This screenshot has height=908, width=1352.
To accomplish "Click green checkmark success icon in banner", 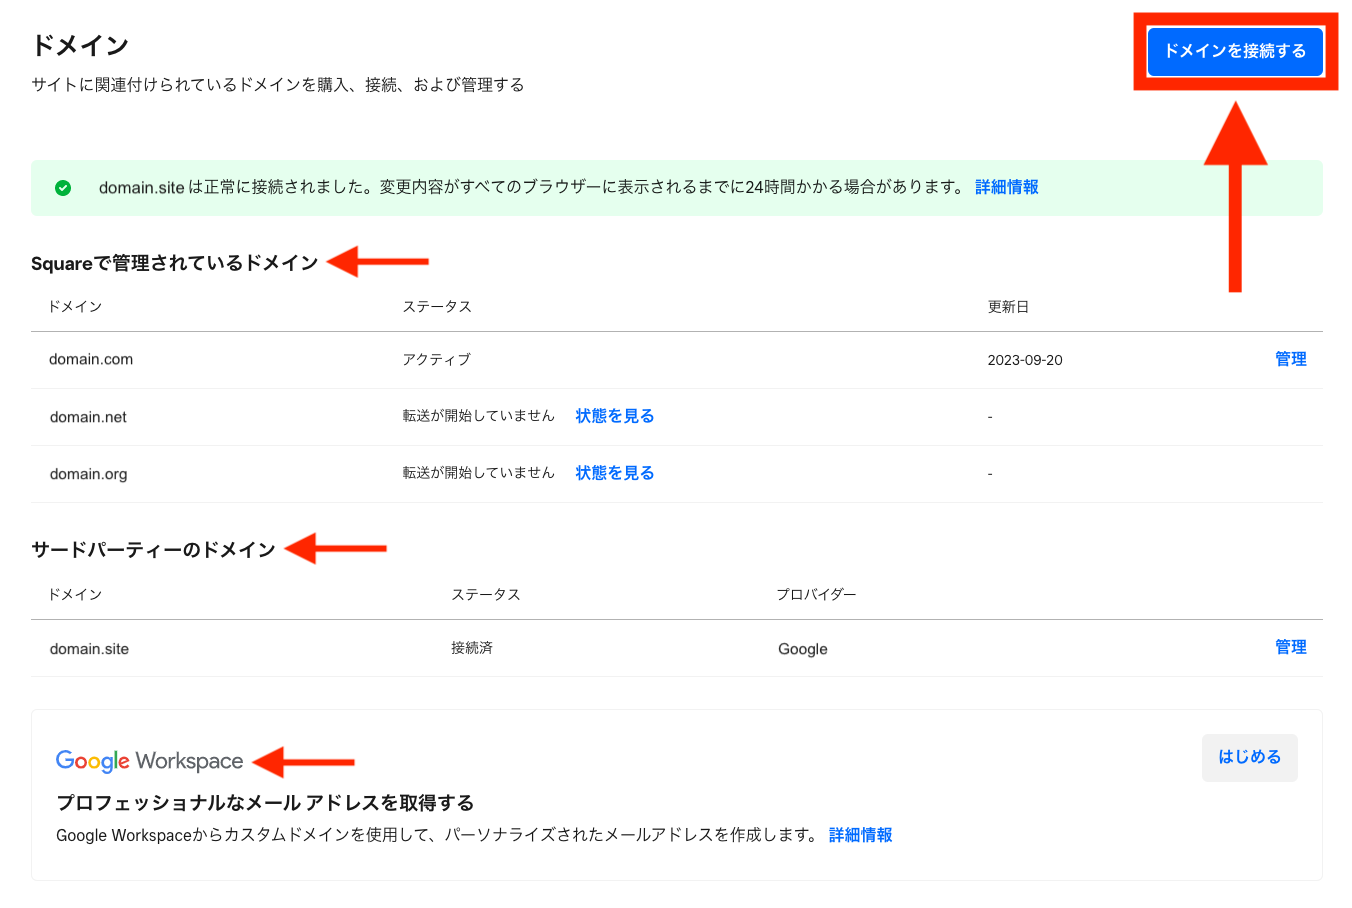I will 63,188.
